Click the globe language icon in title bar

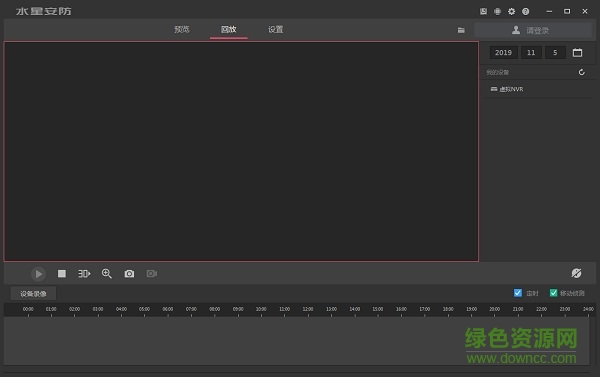point(497,11)
